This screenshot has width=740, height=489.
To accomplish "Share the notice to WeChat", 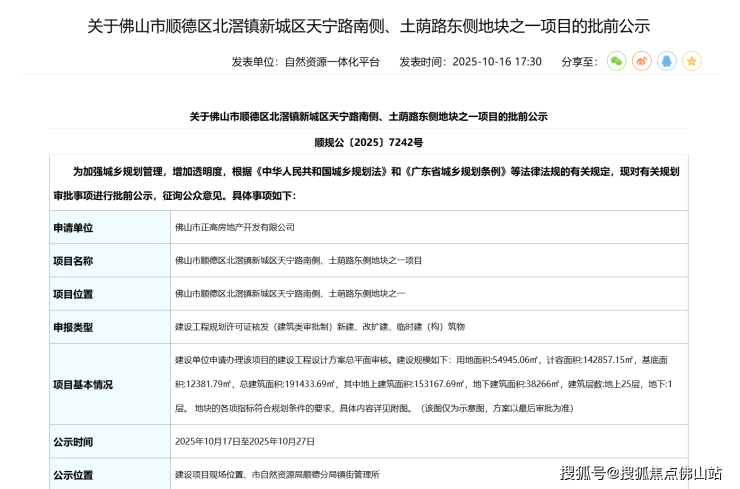I will 617,61.
